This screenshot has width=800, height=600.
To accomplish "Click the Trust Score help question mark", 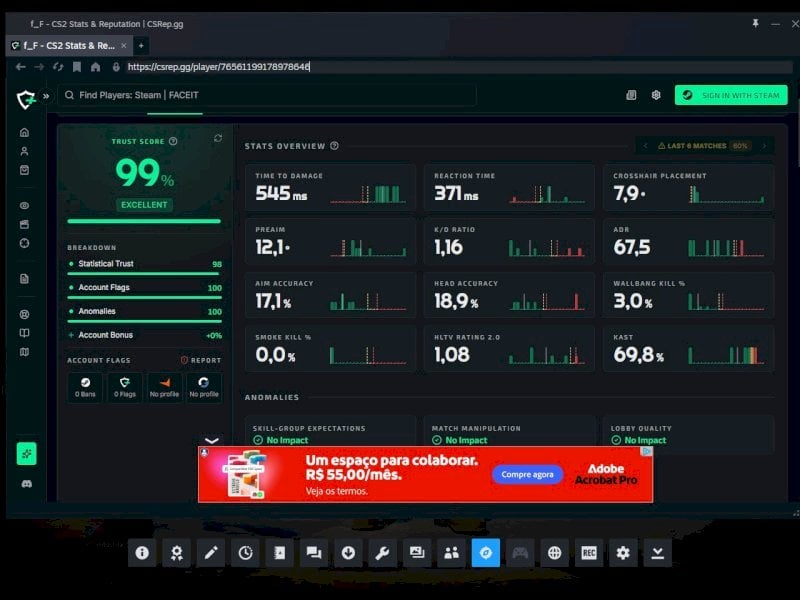I will [173, 141].
